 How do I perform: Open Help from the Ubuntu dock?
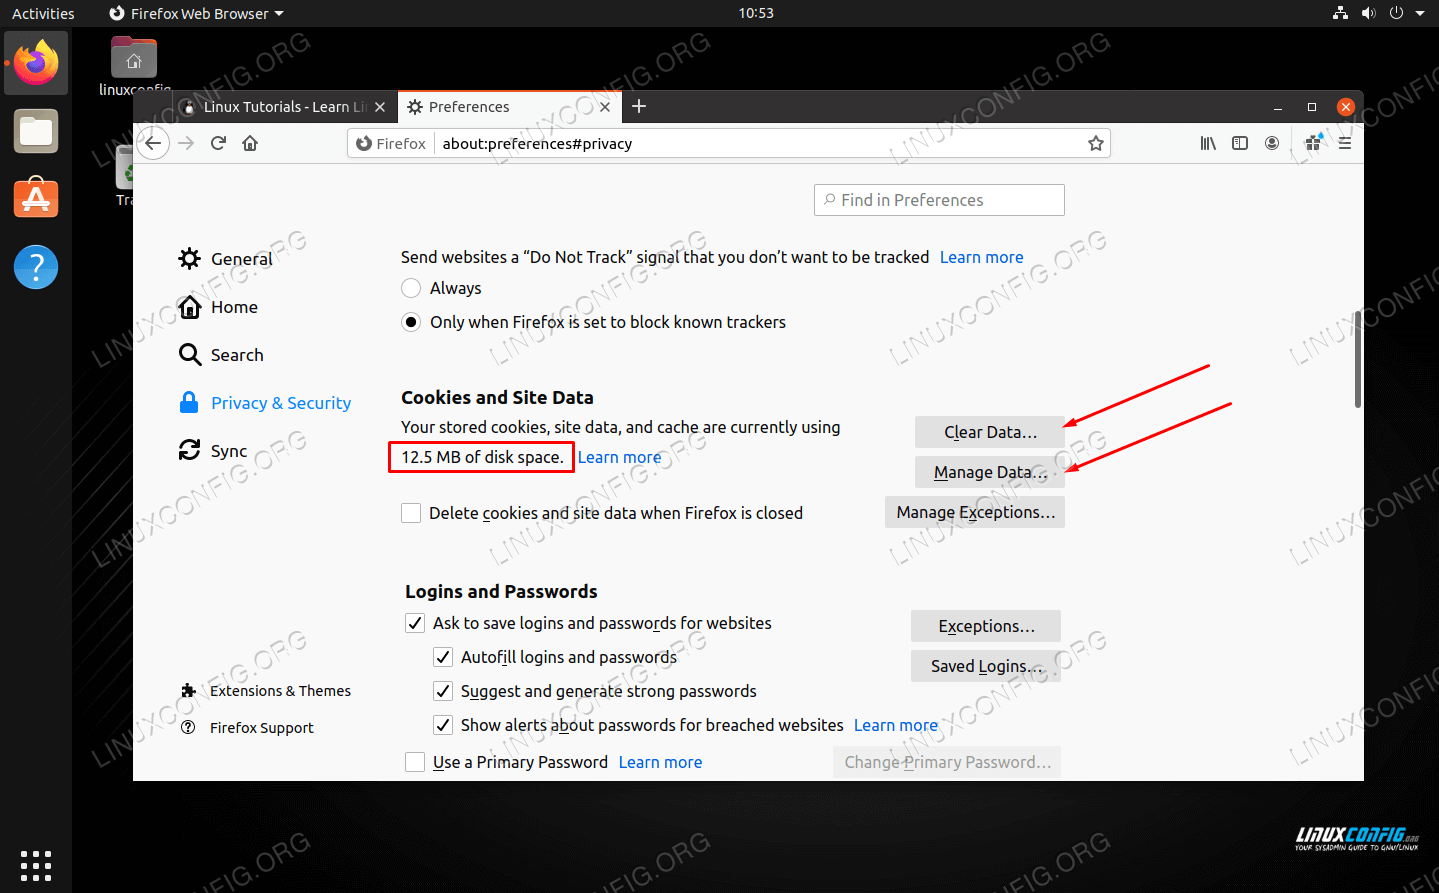coord(36,267)
